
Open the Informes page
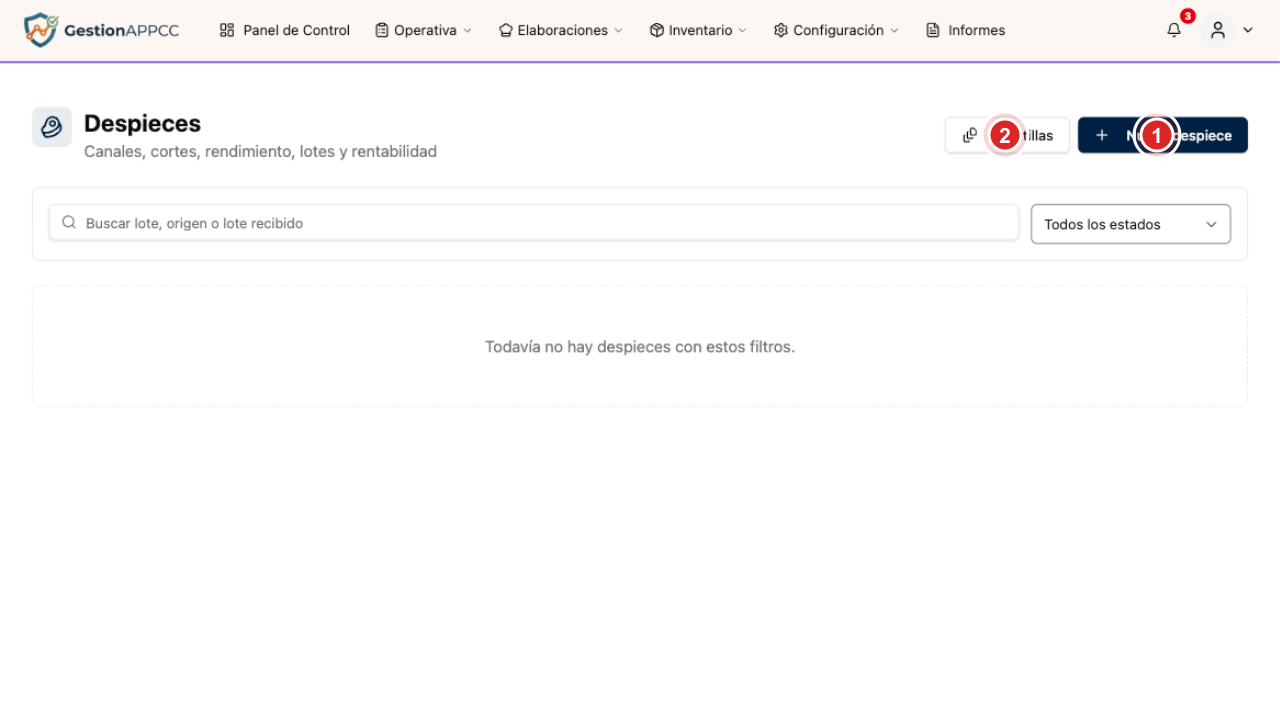966,30
